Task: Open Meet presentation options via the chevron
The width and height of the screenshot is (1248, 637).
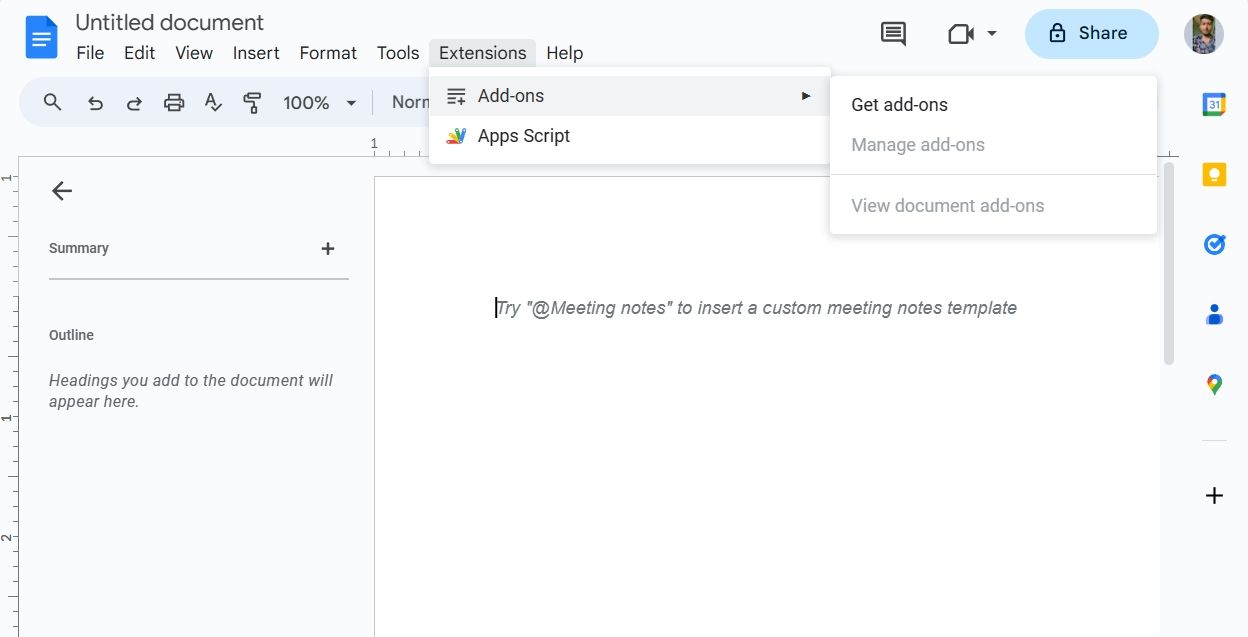Action: pos(991,33)
